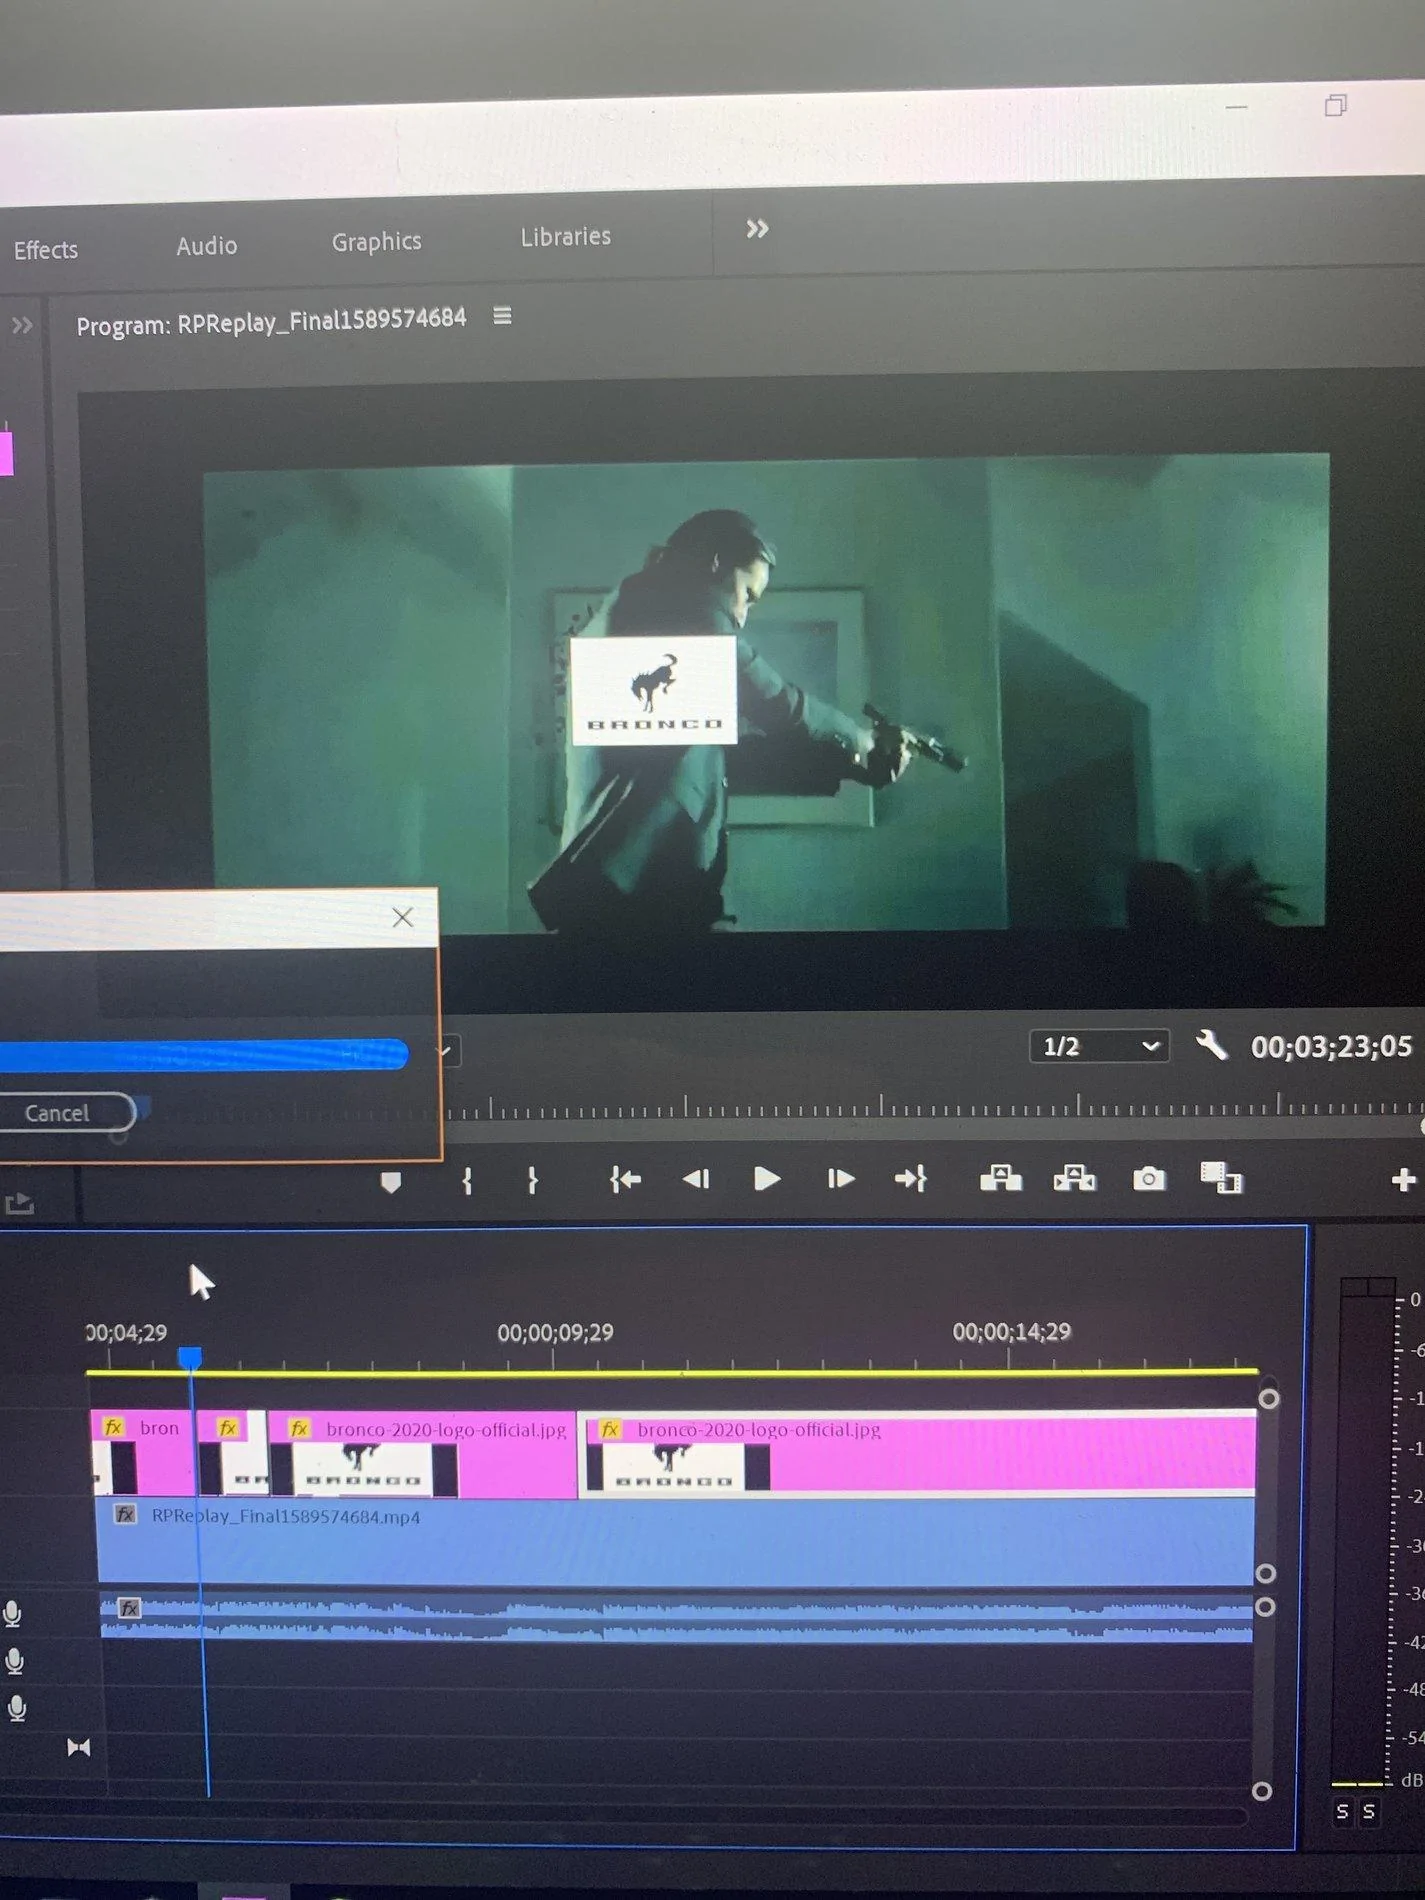Click the export/share icon at the left edge
This screenshot has width=1425, height=1900.
(20, 1204)
